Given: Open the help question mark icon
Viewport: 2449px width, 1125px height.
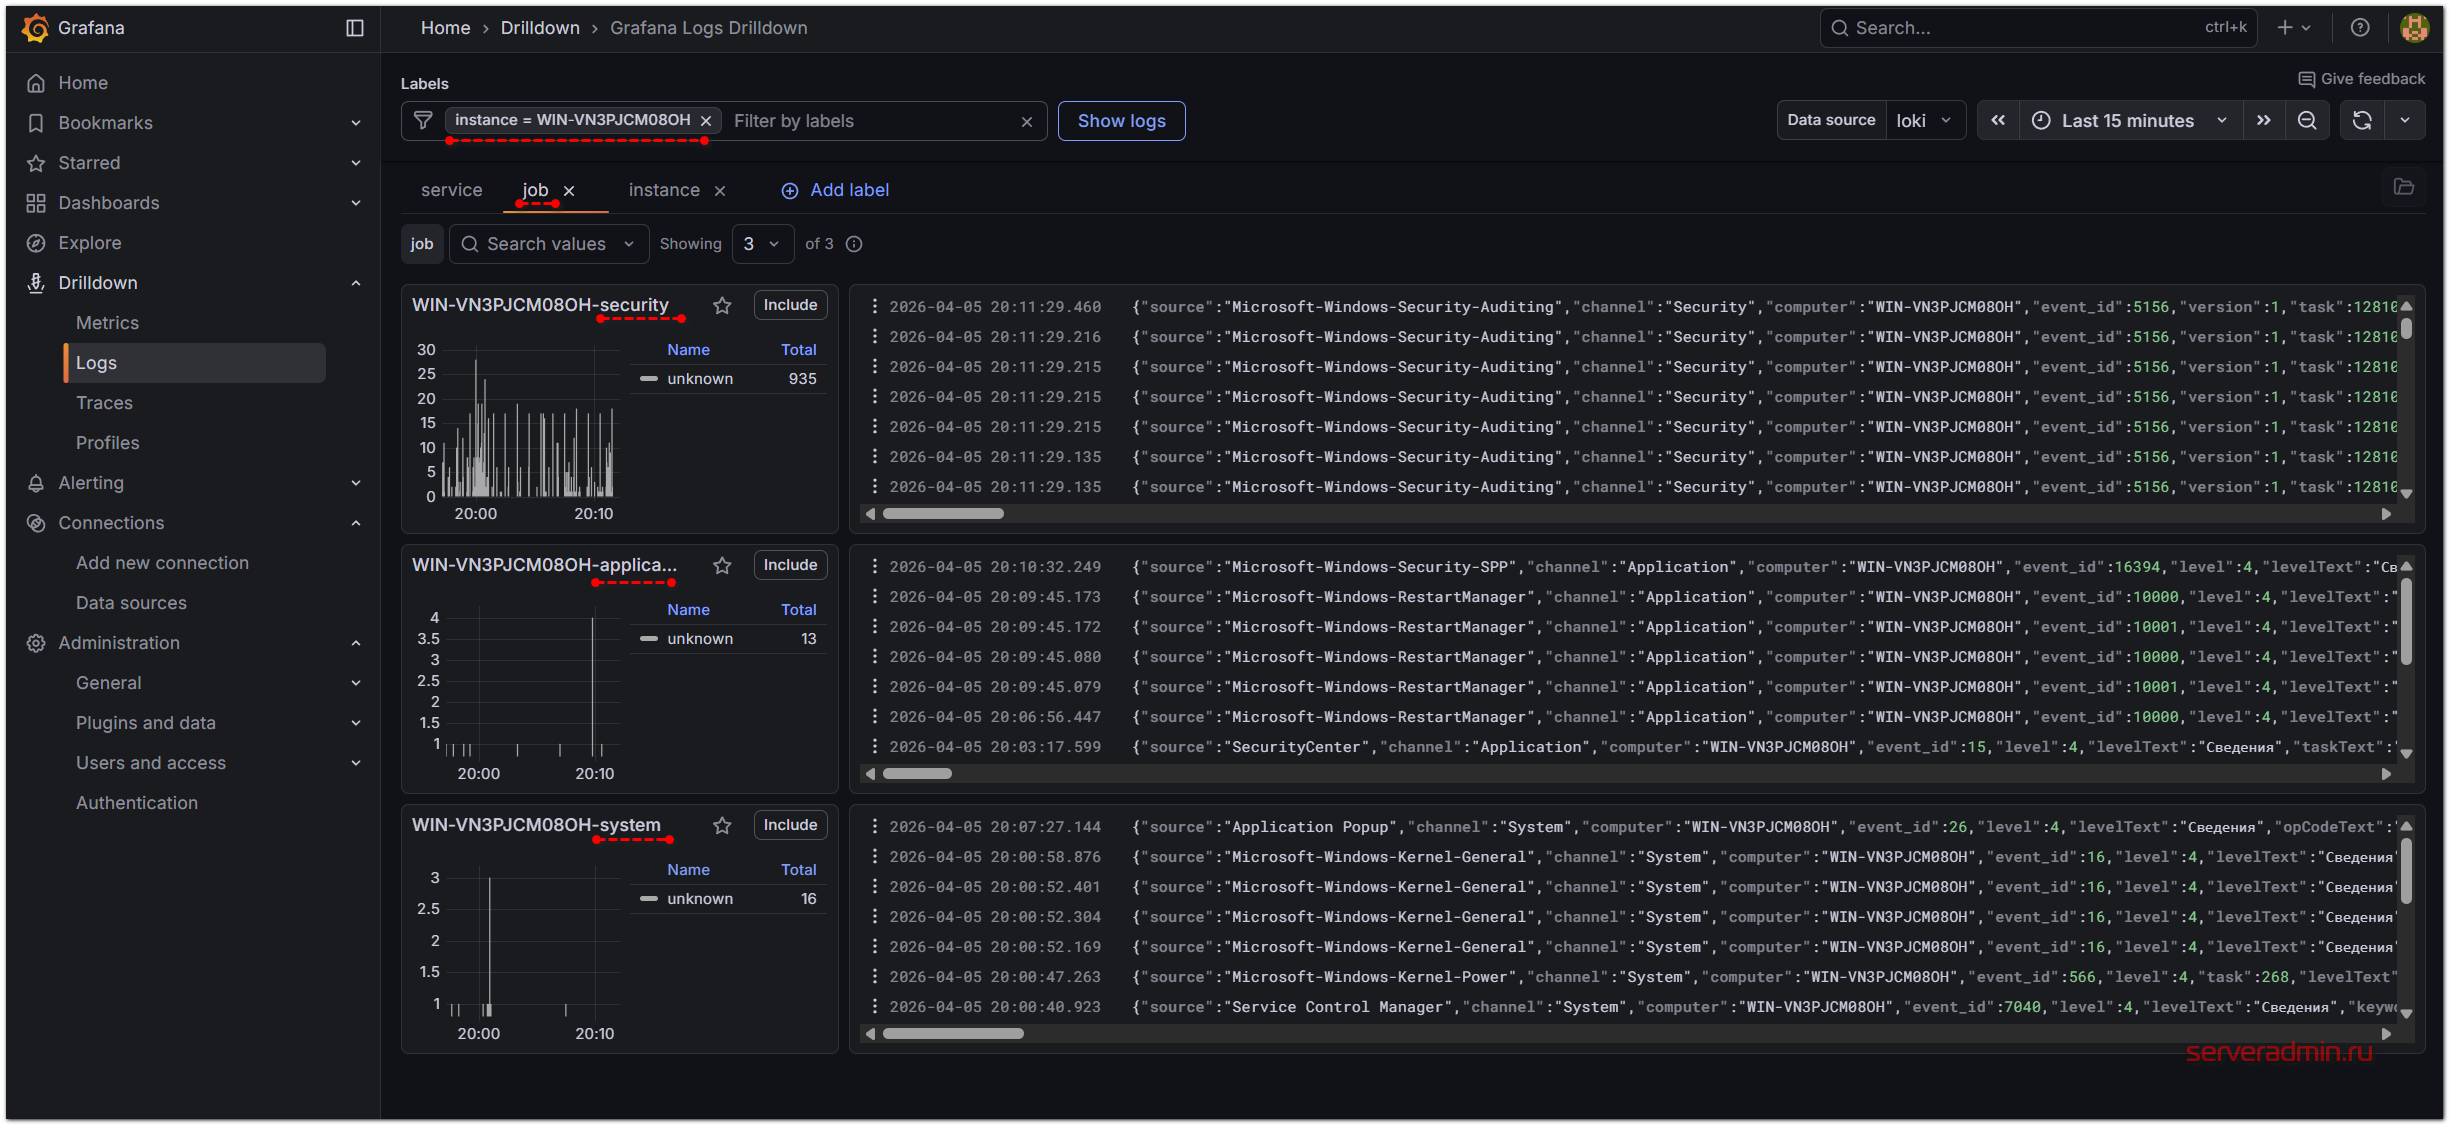Looking at the screenshot, I should point(2360,28).
